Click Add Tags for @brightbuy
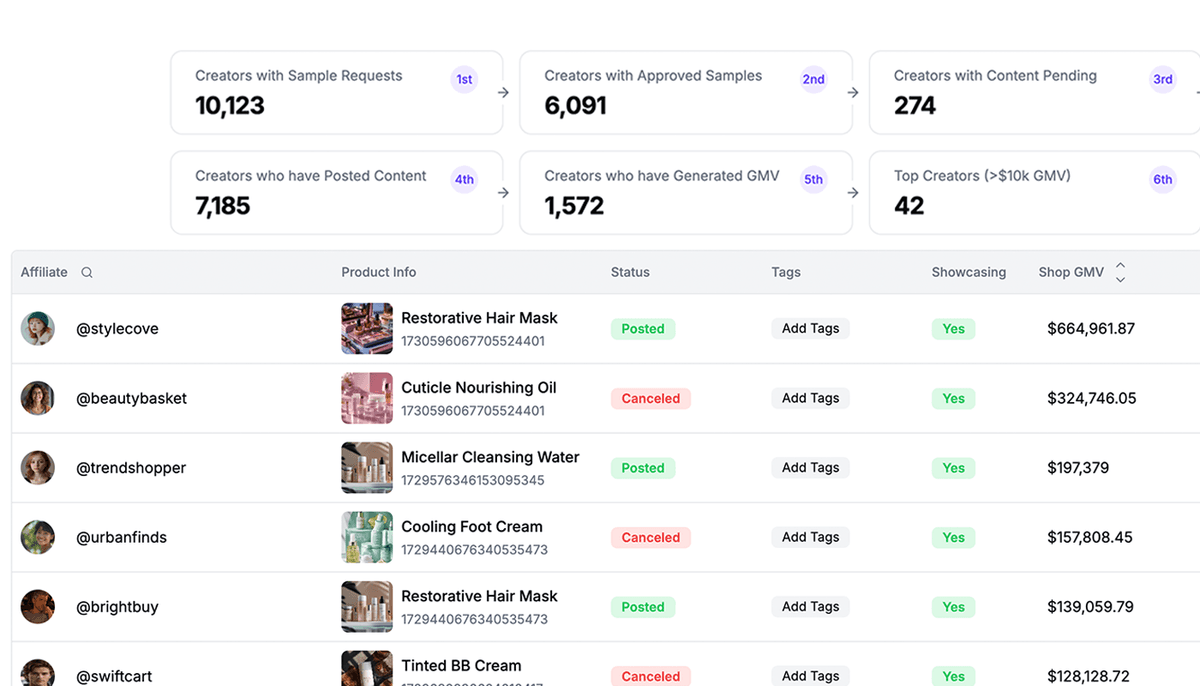1200x686 pixels. 810,606
